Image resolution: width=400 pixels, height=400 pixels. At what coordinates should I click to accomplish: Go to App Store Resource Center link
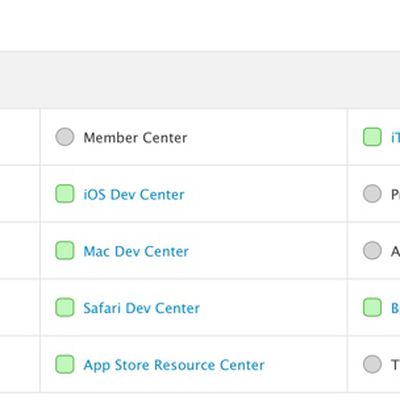(x=174, y=365)
